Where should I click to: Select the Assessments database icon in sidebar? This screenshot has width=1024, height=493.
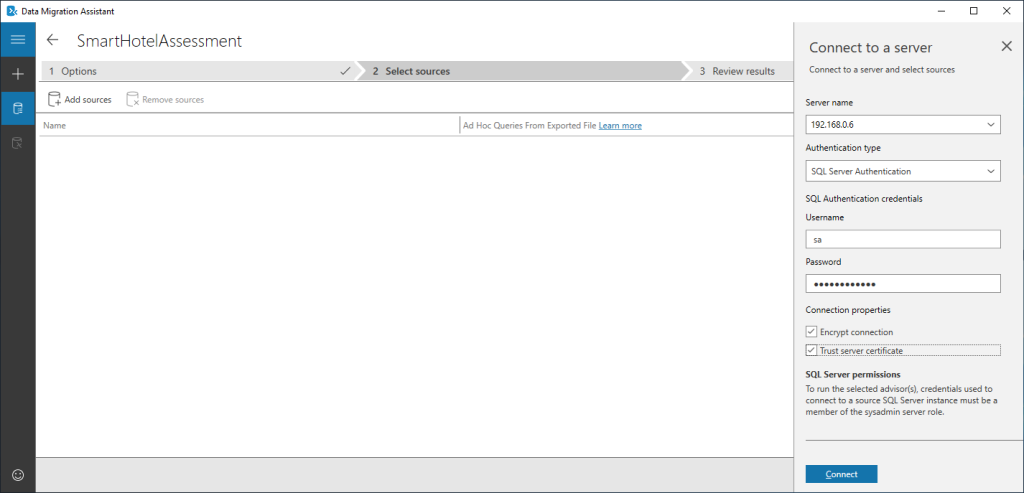18,108
